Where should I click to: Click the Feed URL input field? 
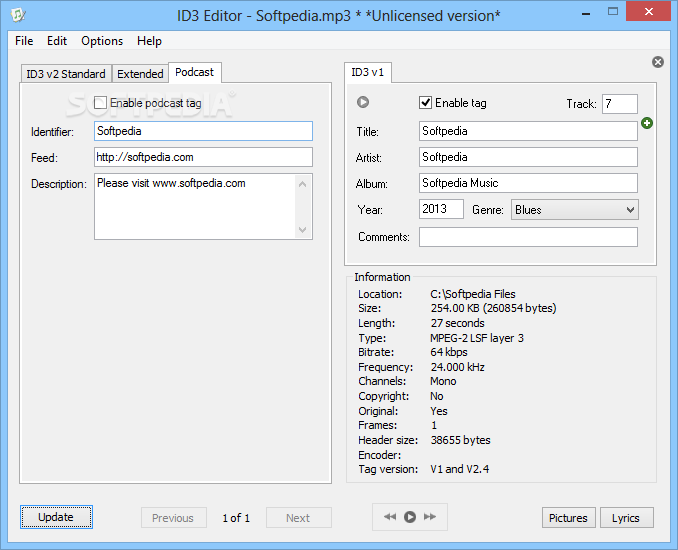point(203,157)
